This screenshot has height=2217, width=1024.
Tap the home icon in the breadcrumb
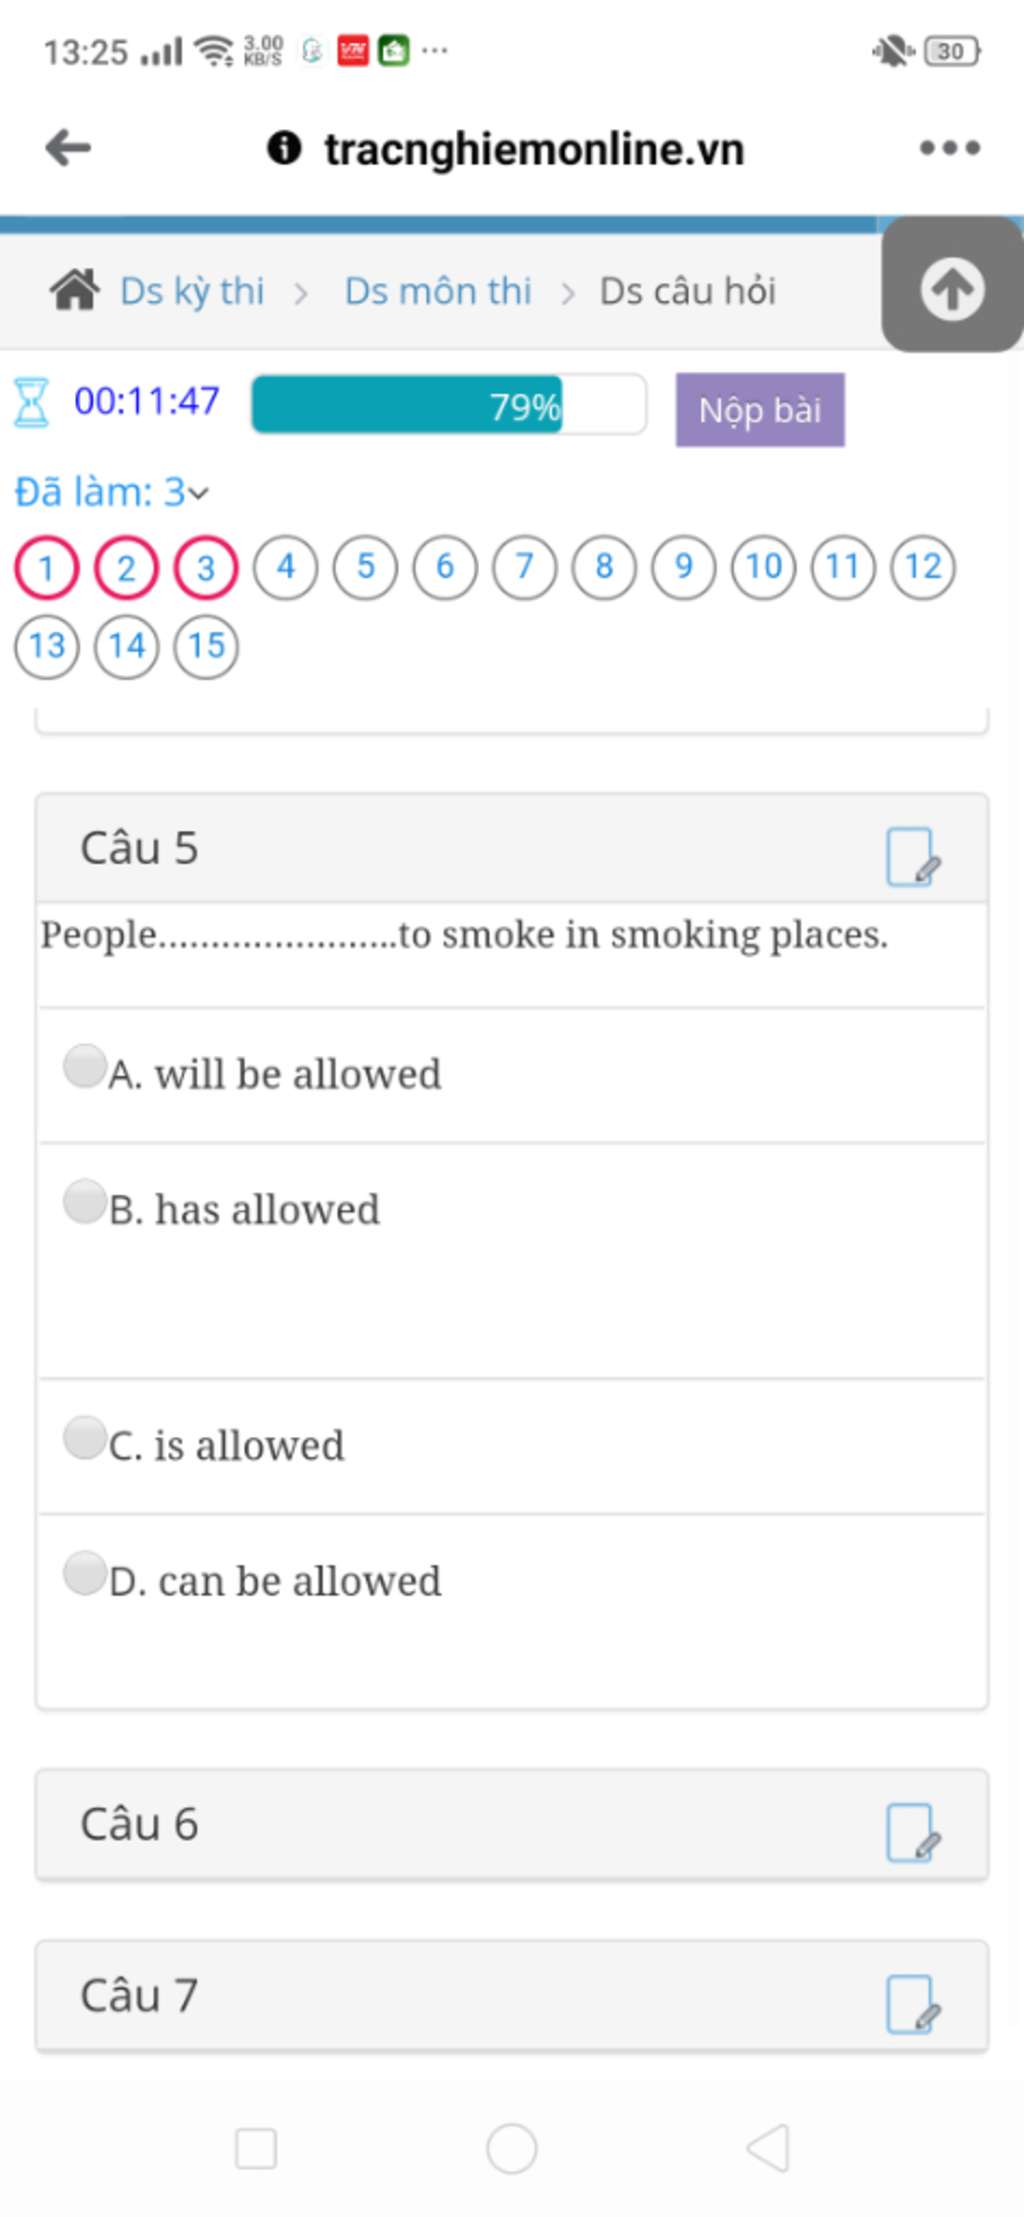click(x=75, y=291)
